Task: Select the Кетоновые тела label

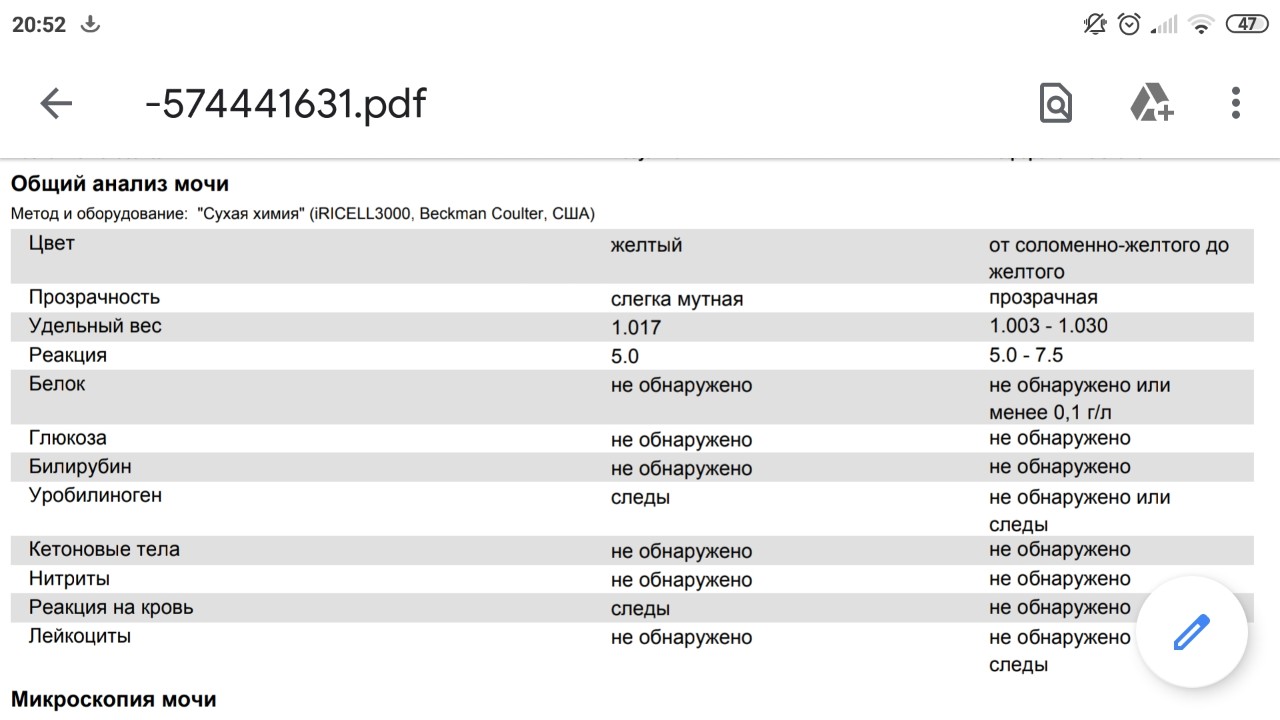Action: tap(104, 550)
